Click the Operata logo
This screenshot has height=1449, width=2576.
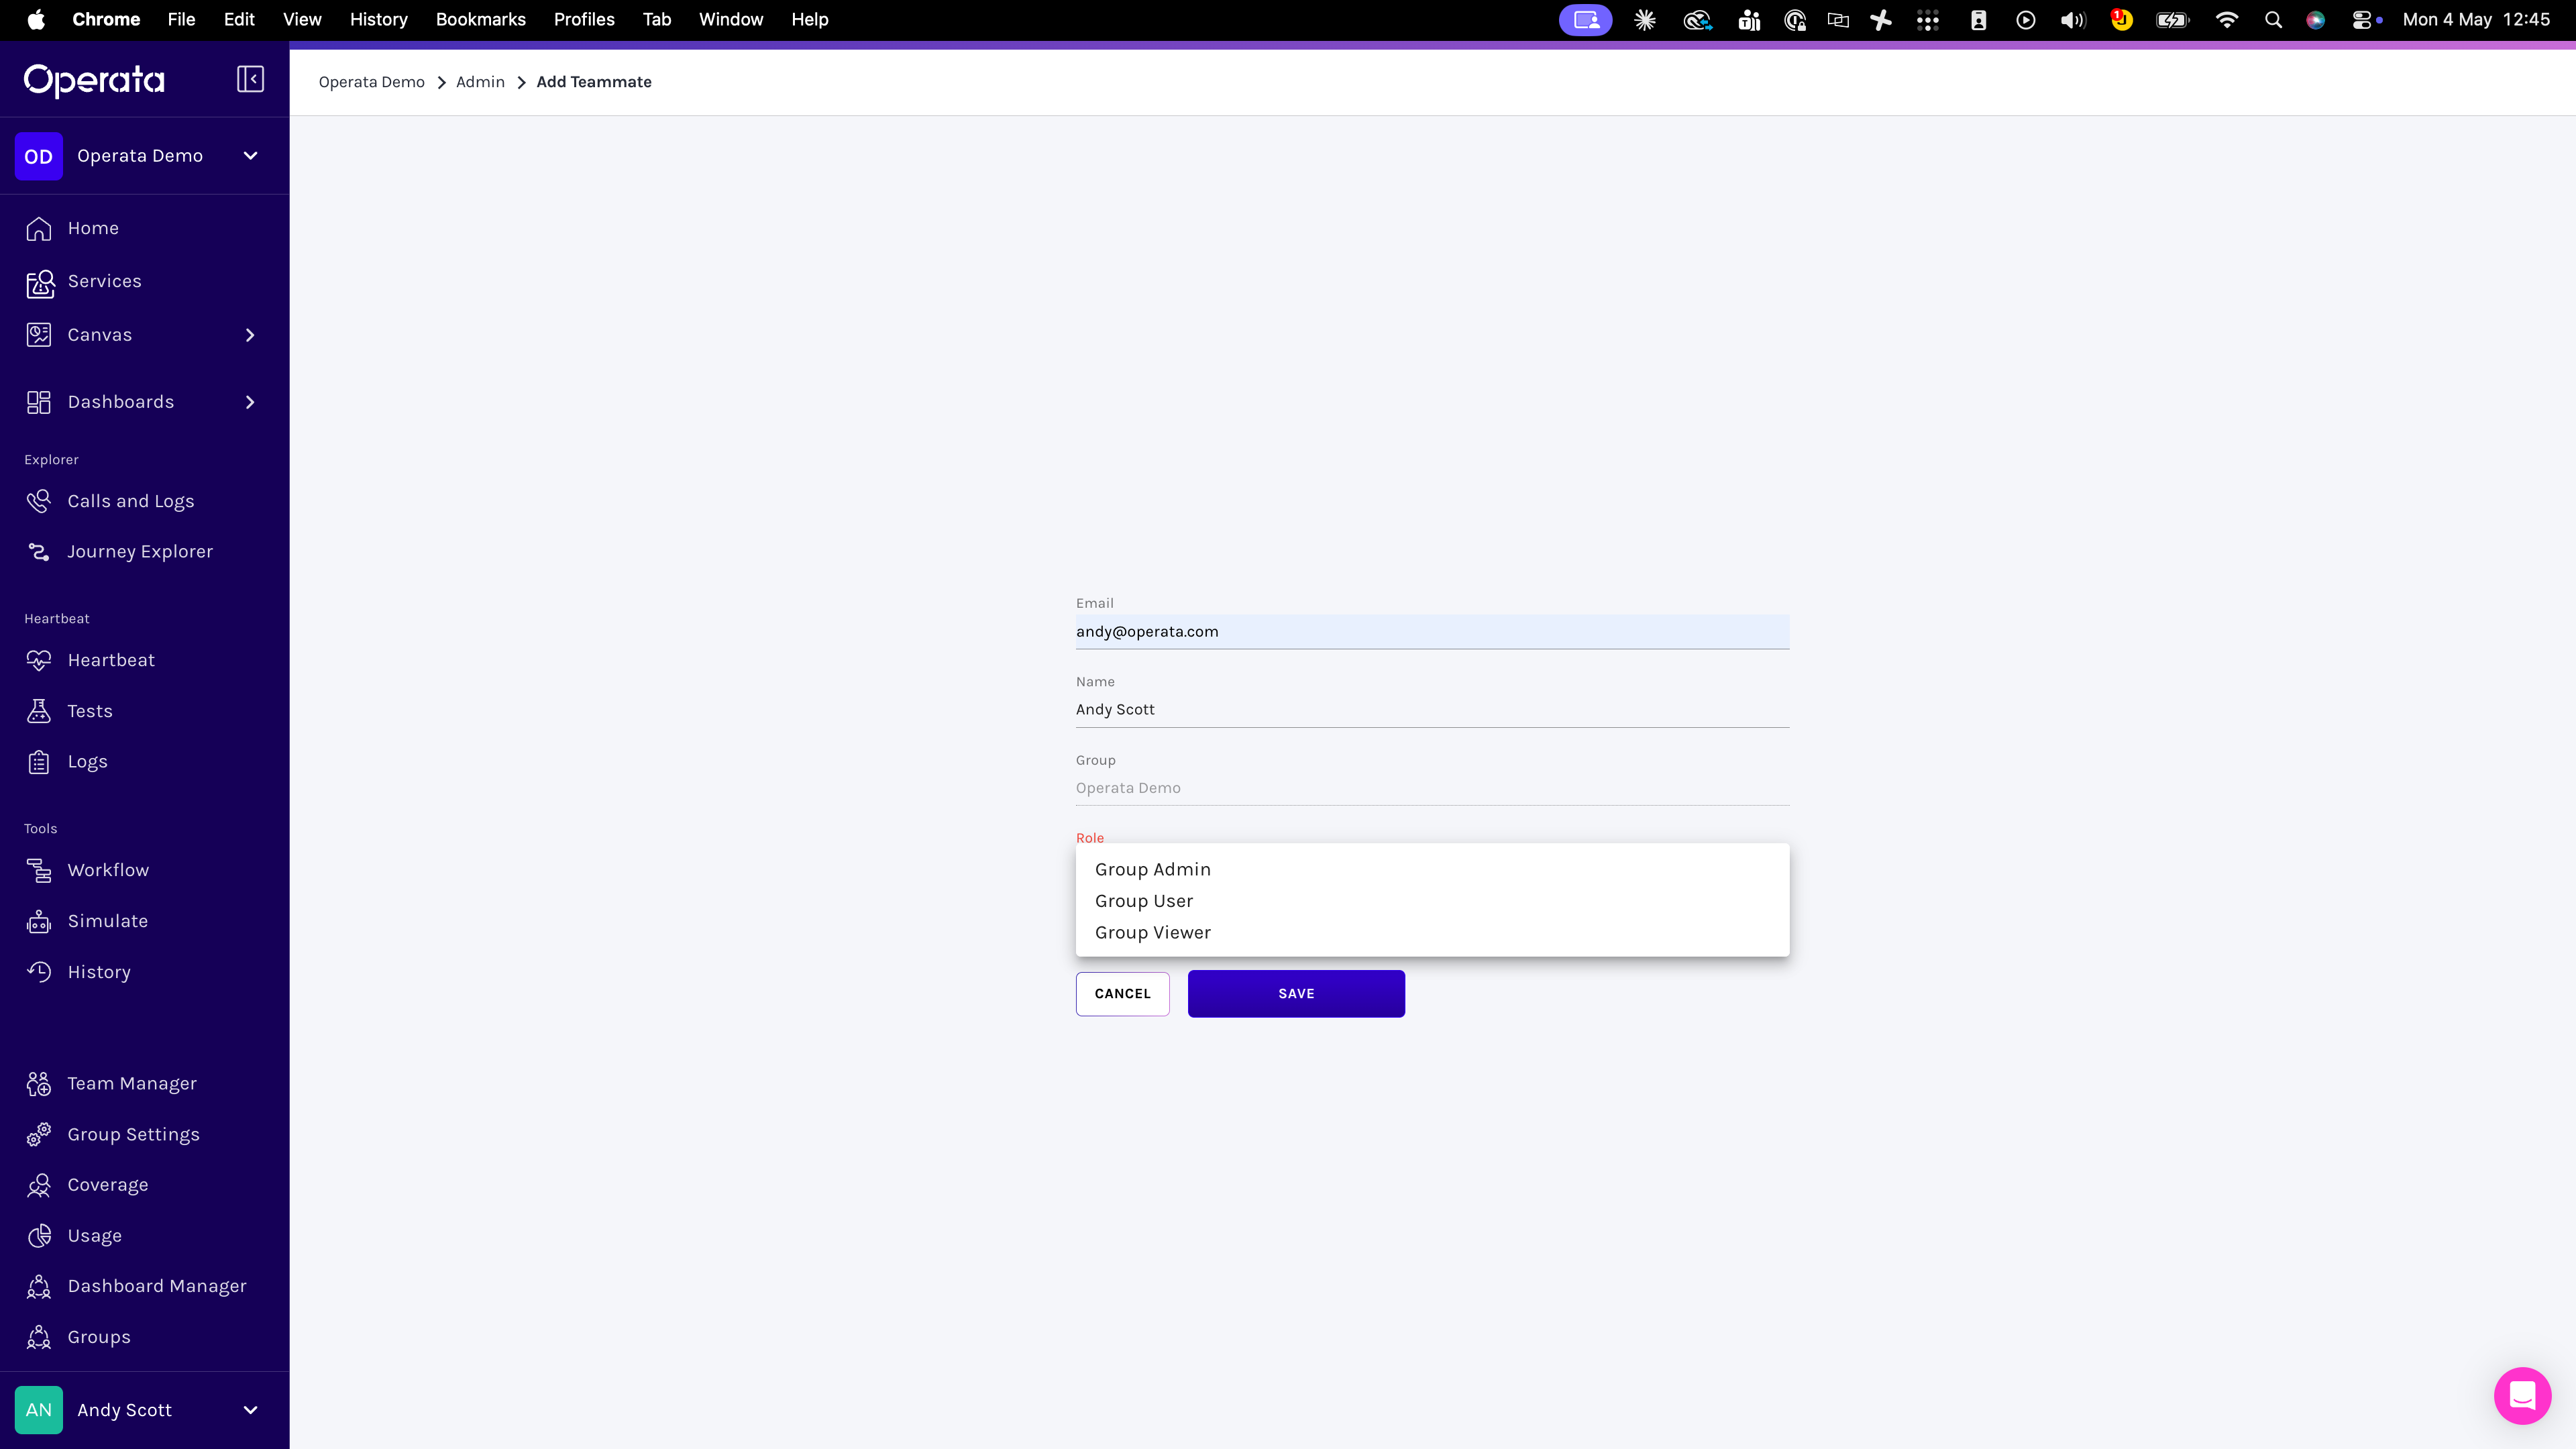pyautogui.click(x=94, y=80)
